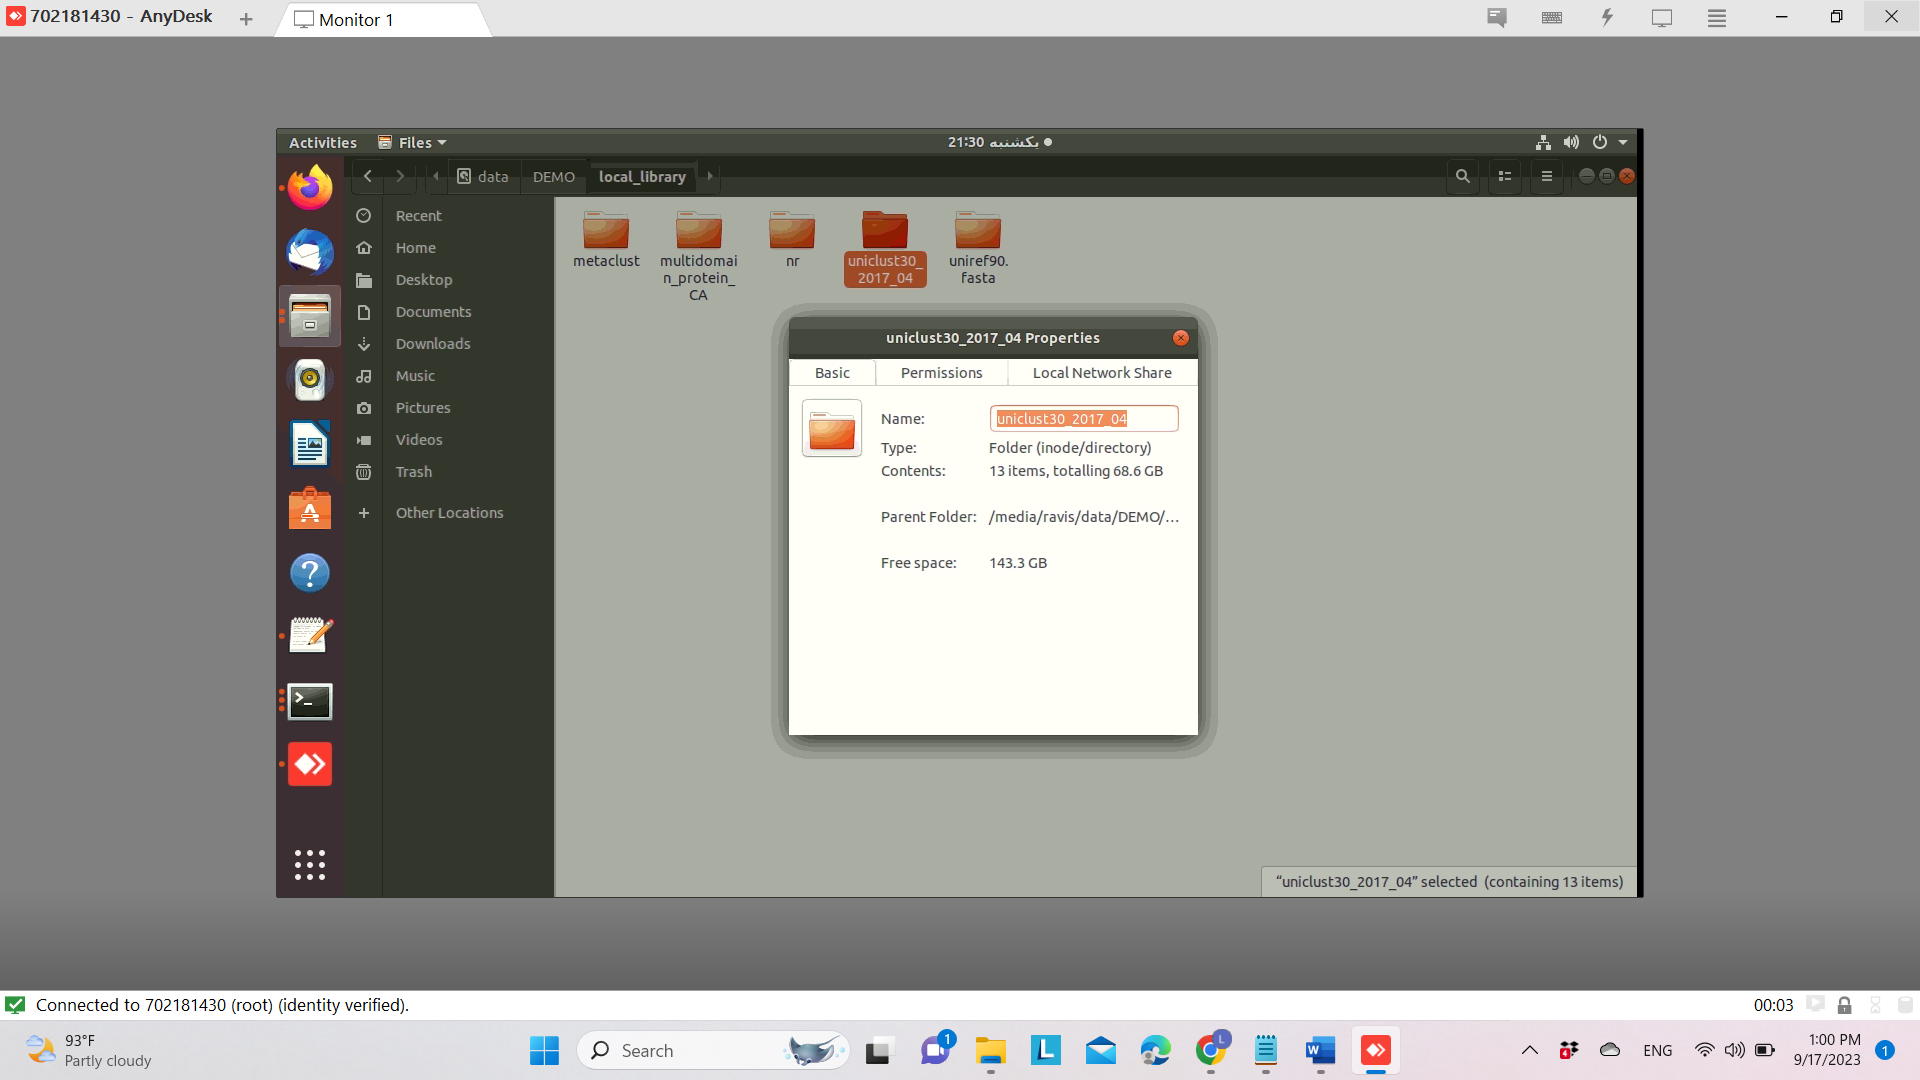The image size is (1920, 1080).
Task: Navigate back using the left arrow button
Action: [367, 175]
